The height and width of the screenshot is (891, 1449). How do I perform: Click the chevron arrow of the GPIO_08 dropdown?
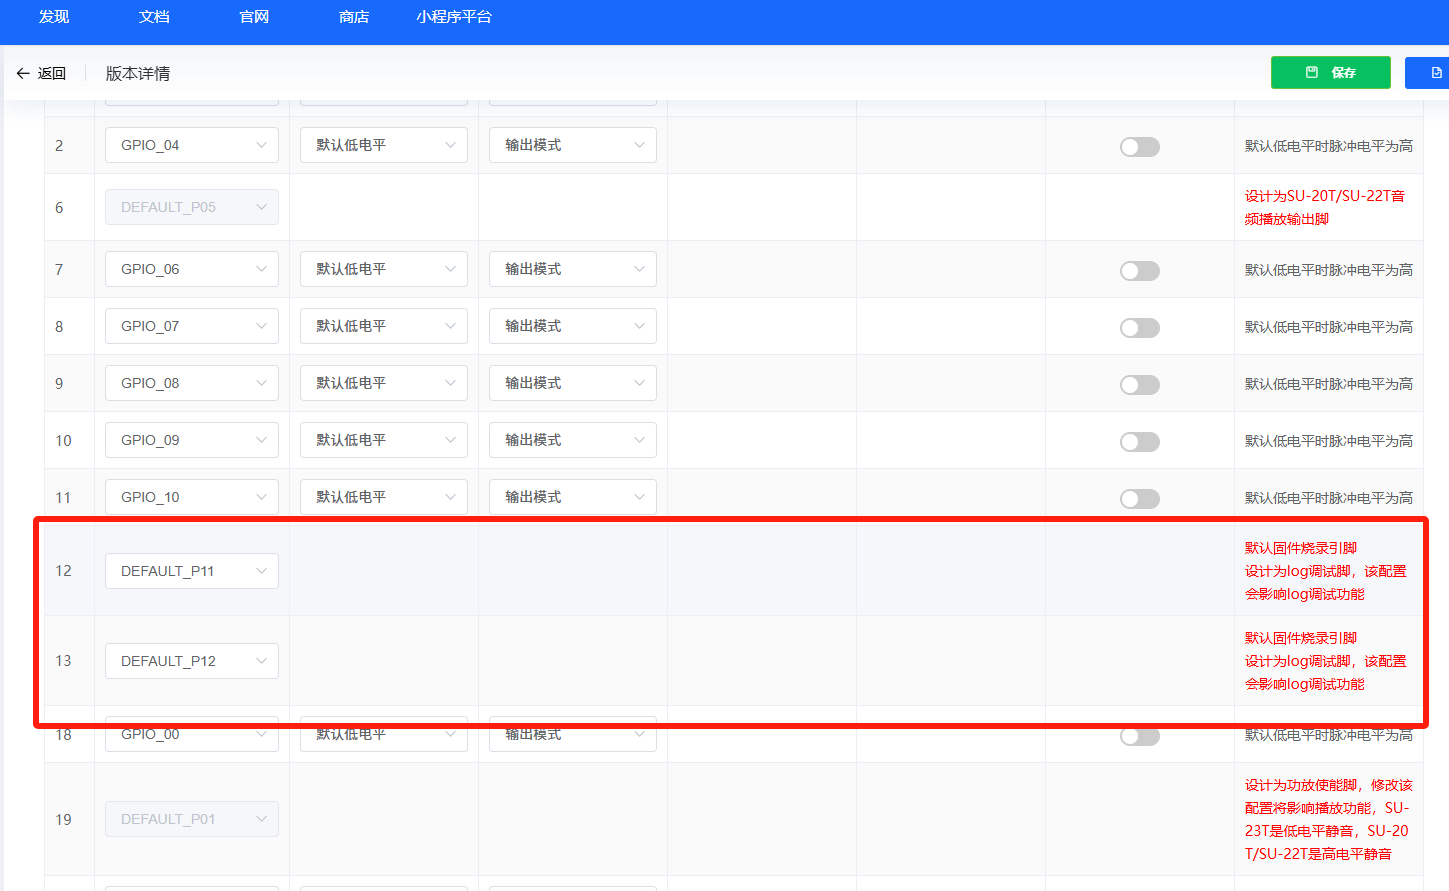(261, 383)
